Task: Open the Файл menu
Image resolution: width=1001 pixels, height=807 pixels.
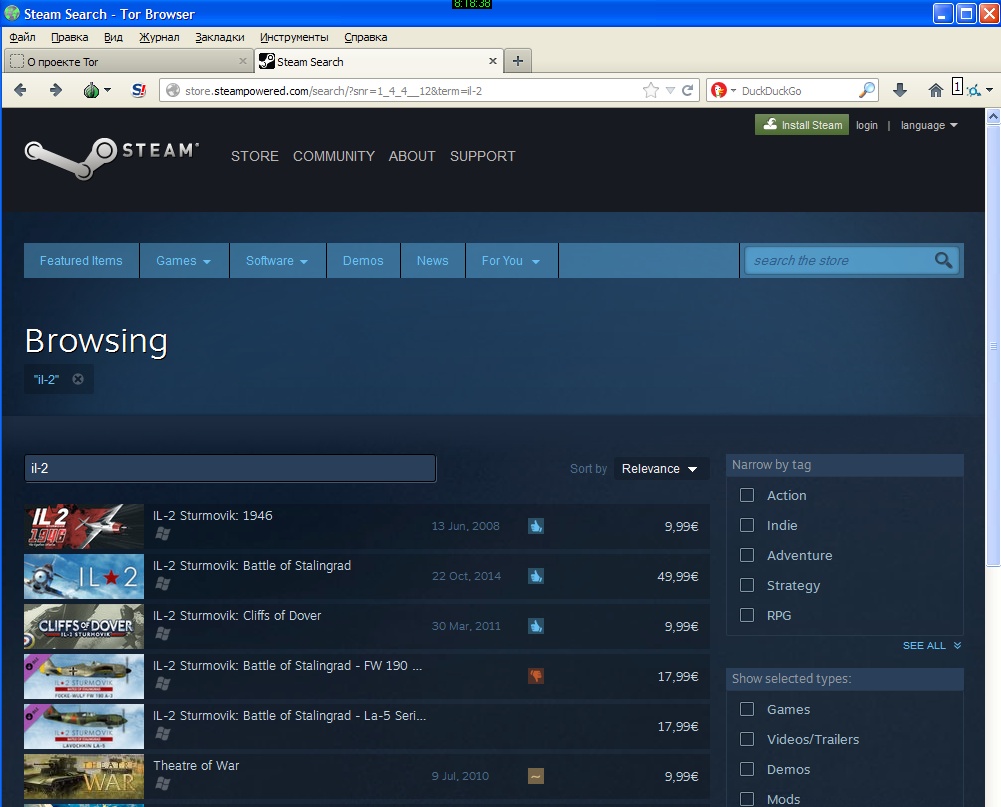Action: point(22,37)
